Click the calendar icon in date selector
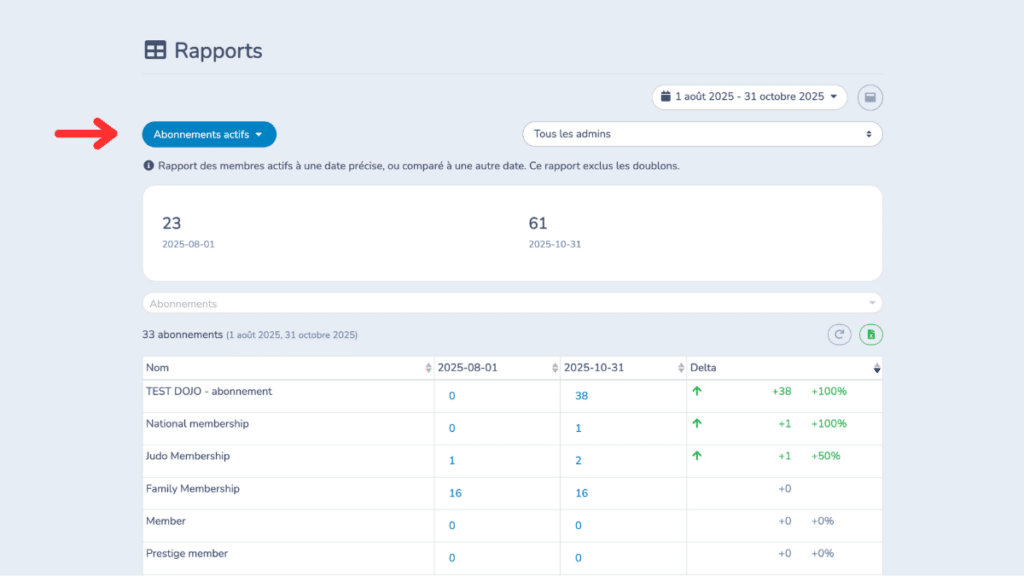Image resolution: width=1024 pixels, height=576 pixels. pos(666,97)
